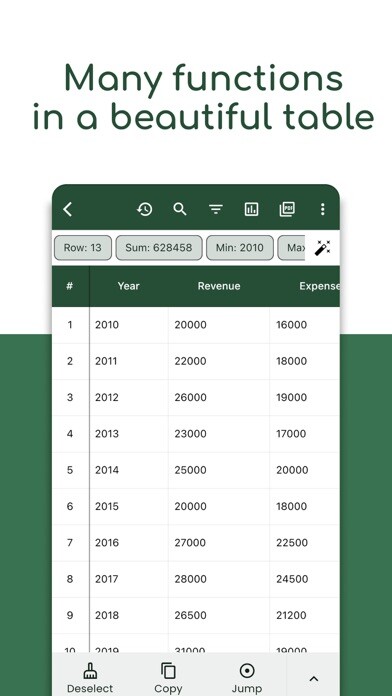Tap the magic wand icon

(x=322, y=248)
